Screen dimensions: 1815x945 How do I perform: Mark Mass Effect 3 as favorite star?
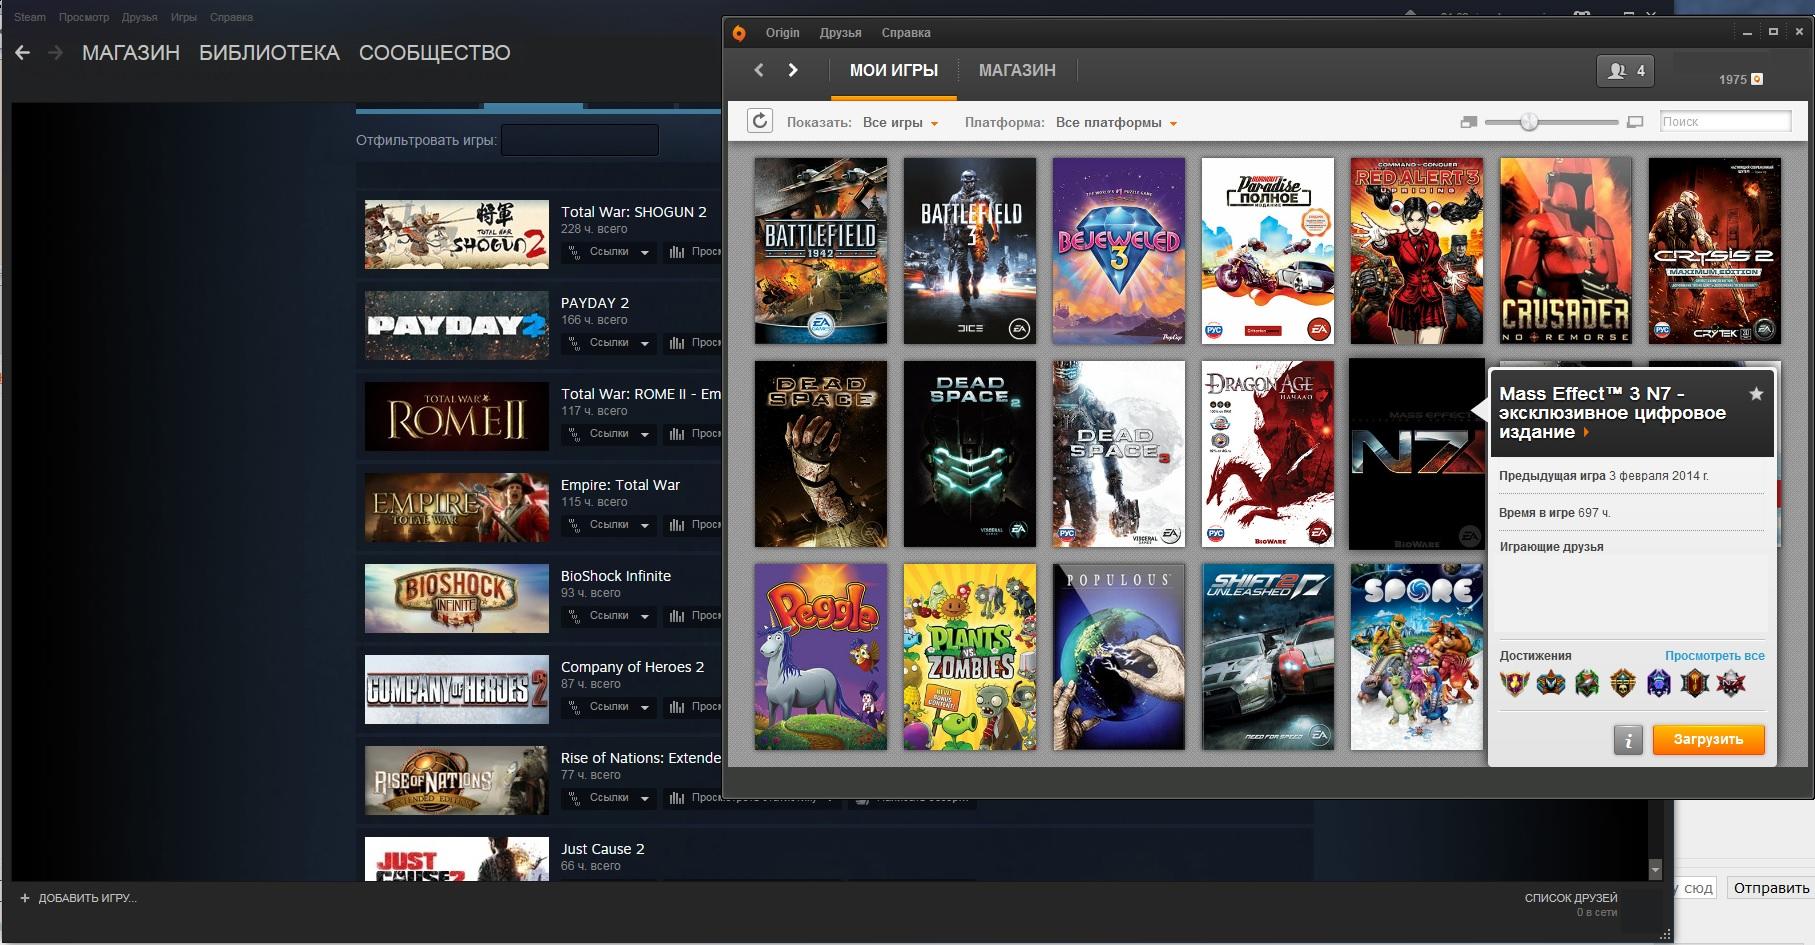(1756, 394)
